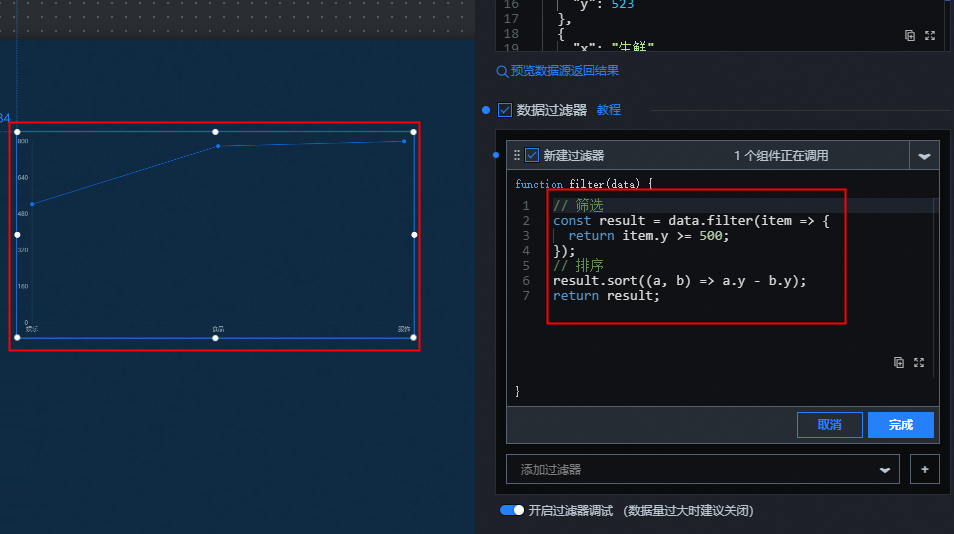Open the 添加过滤器 dropdown
Image resolution: width=954 pixels, height=534 pixels.
click(703, 470)
